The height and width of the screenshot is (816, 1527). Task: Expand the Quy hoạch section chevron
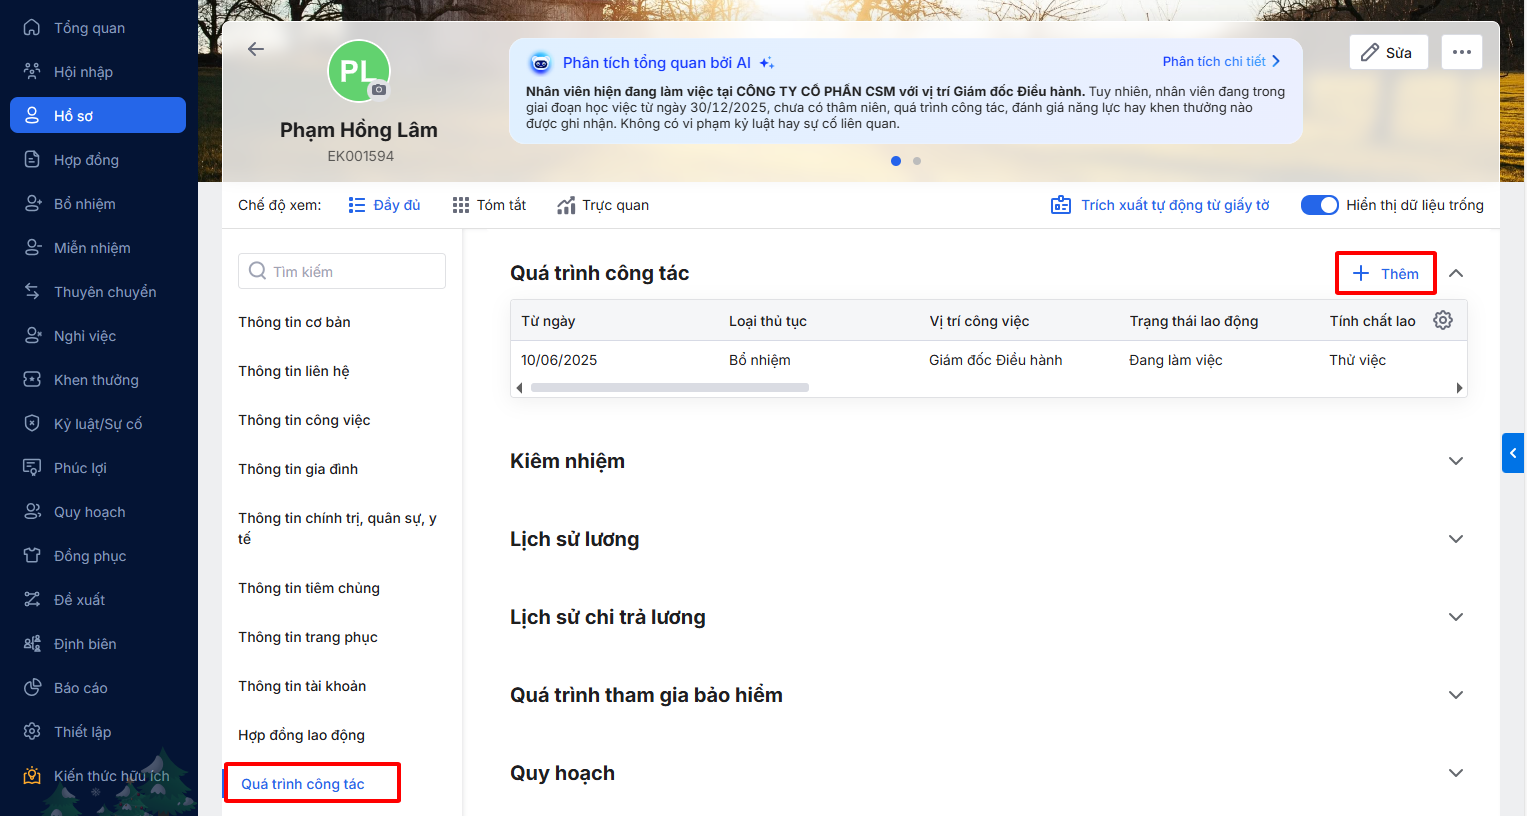(1456, 773)
